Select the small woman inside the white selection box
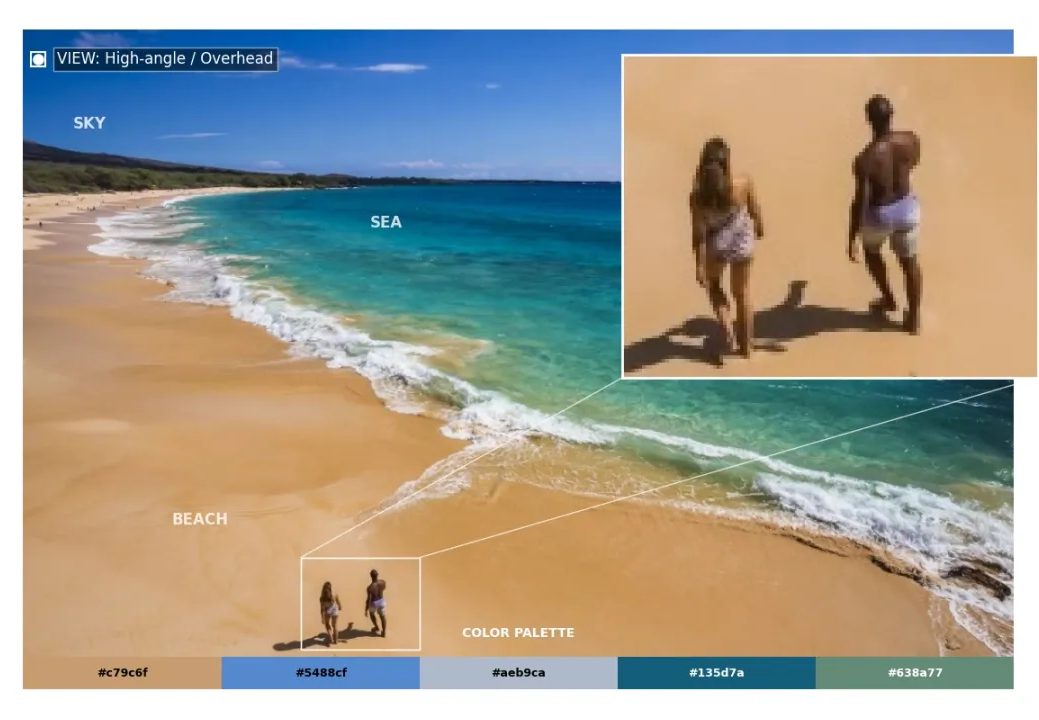1039x720 pixels. pos(330,609)
